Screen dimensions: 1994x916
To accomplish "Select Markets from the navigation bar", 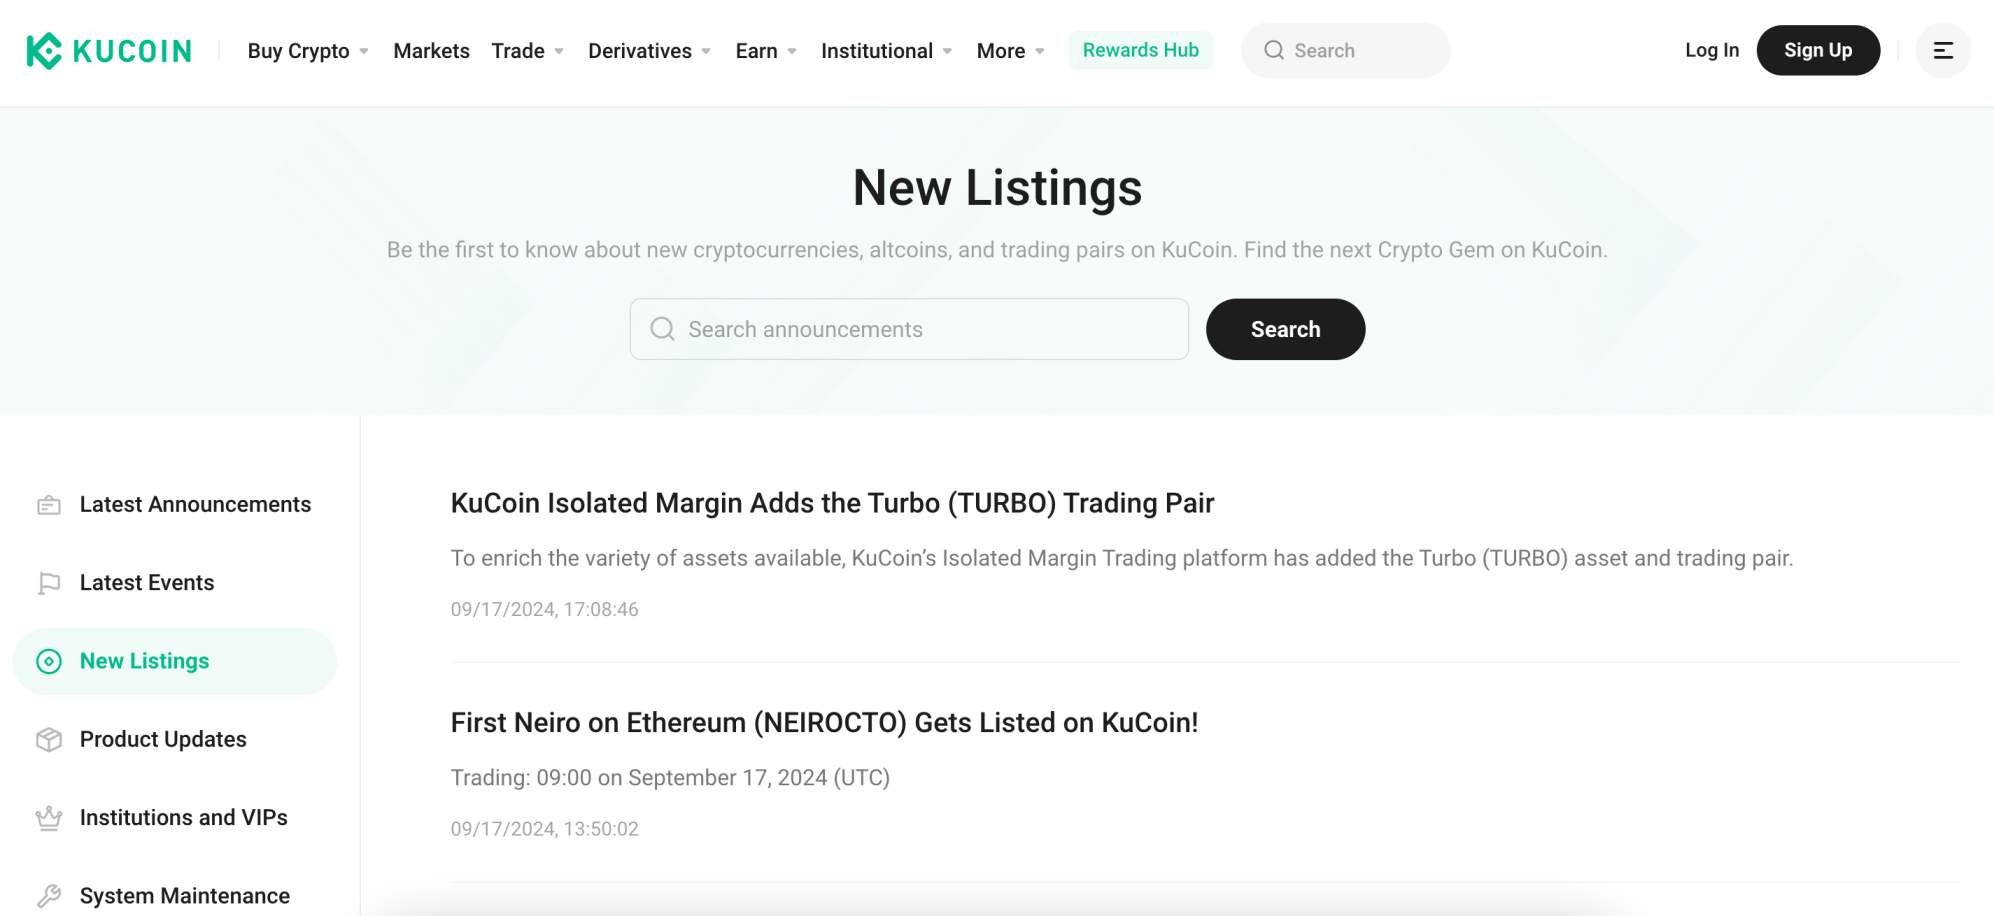I will tap(431, 50).
